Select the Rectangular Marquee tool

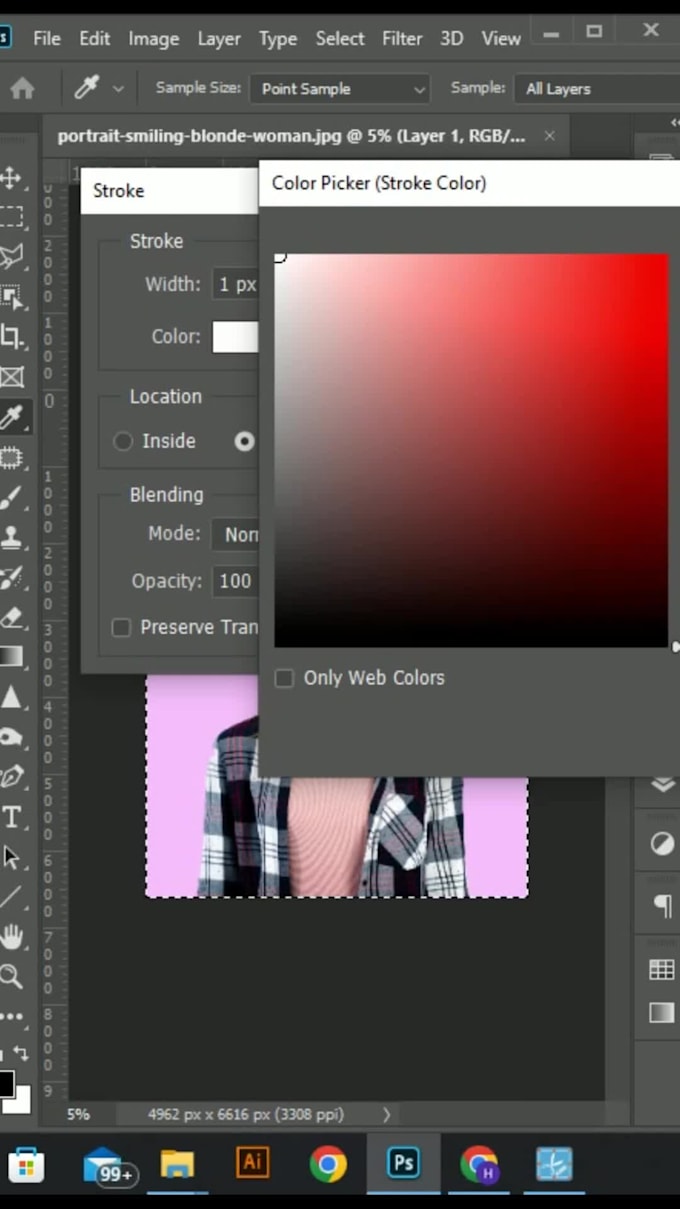(x=11, y=217)
